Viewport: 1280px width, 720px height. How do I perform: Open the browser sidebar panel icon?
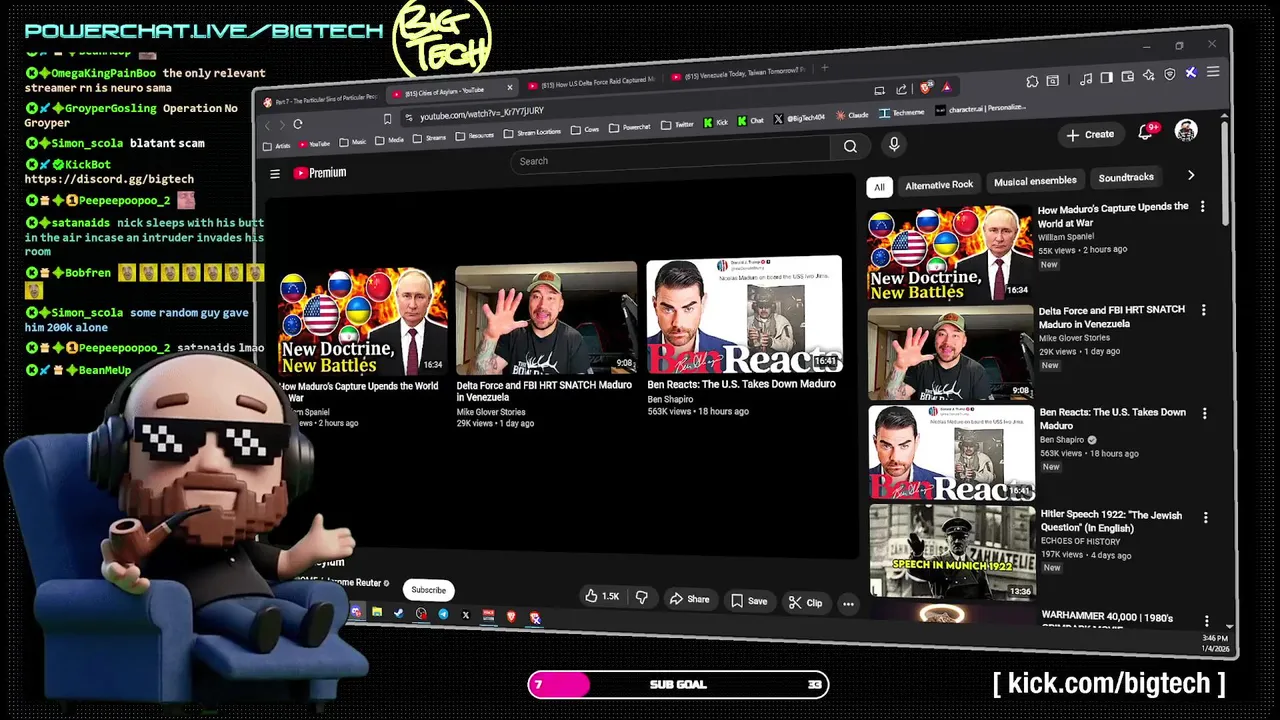click(1106, 78)
